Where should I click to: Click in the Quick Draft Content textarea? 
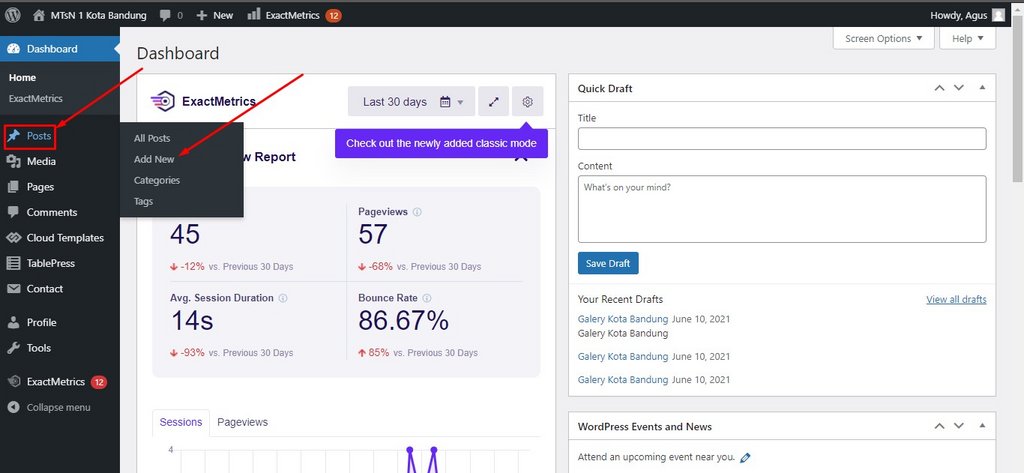[x=782, y=209]
